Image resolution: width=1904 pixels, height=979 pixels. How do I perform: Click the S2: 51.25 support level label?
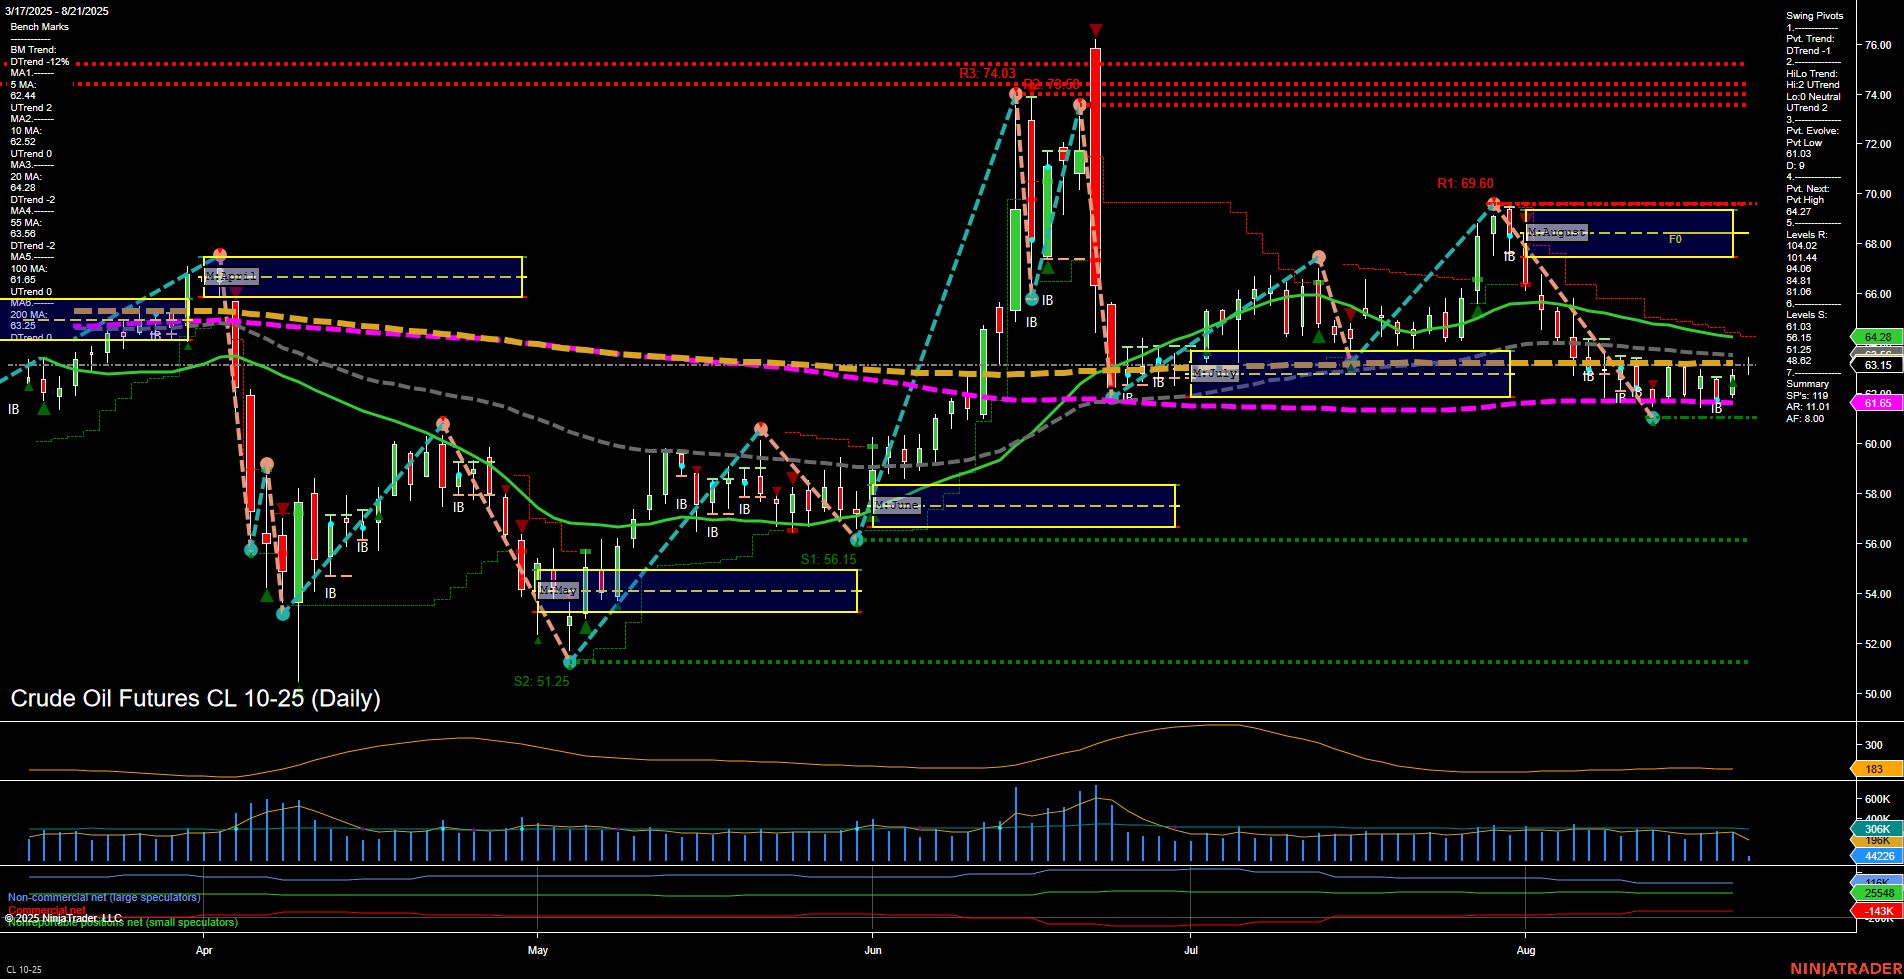[540, 681]
